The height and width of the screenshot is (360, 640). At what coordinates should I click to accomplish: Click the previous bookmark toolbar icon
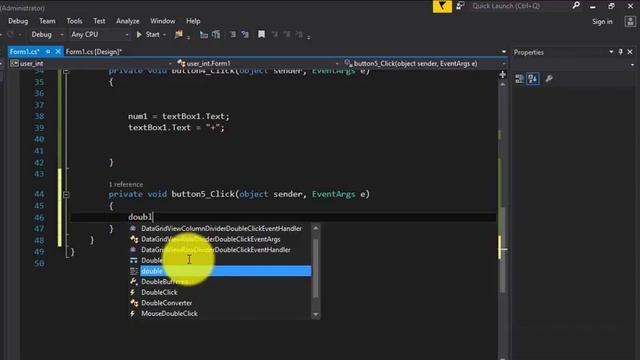point(275,35)
